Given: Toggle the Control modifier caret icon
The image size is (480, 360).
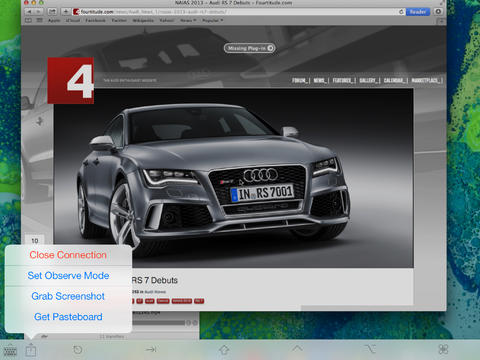Looking at the screenshot, I should tap(297, 349).
